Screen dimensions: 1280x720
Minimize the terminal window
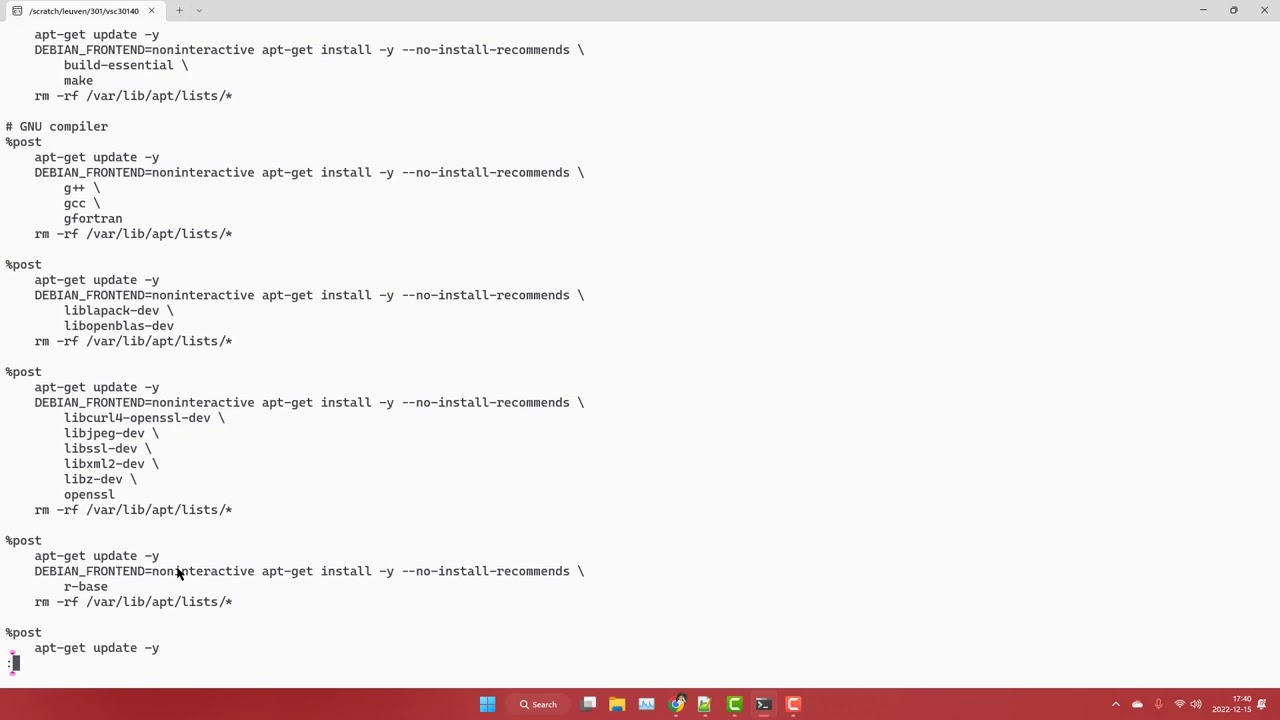tap(1203, 10)
